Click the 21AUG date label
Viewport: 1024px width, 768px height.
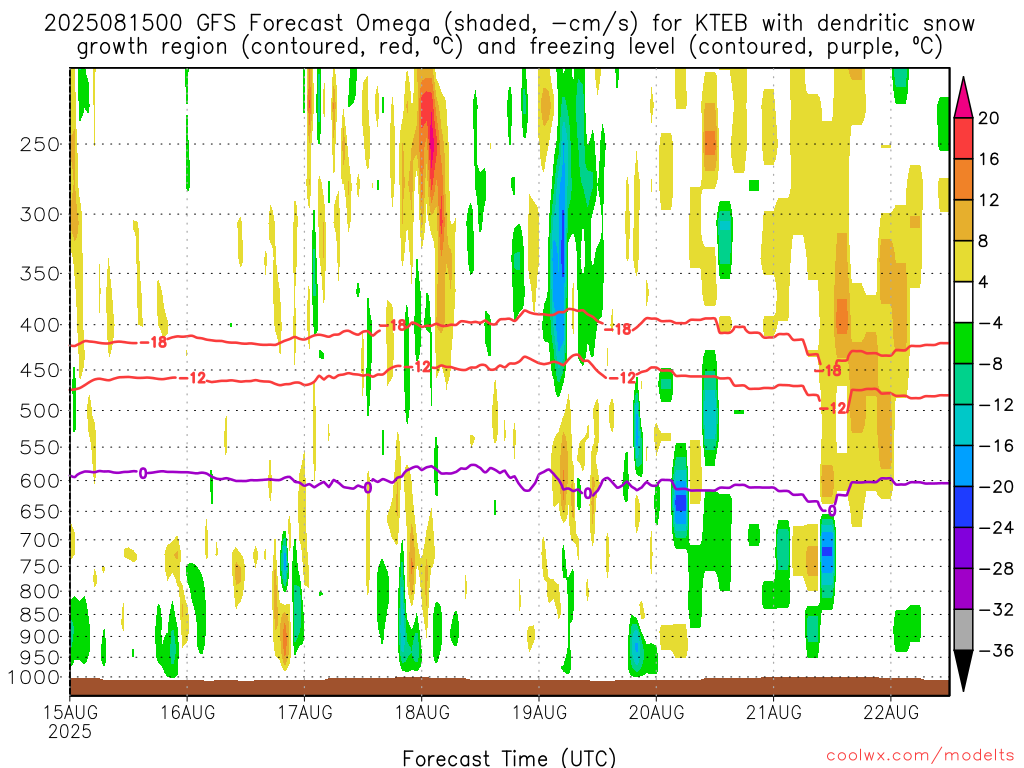pos(774,712)
